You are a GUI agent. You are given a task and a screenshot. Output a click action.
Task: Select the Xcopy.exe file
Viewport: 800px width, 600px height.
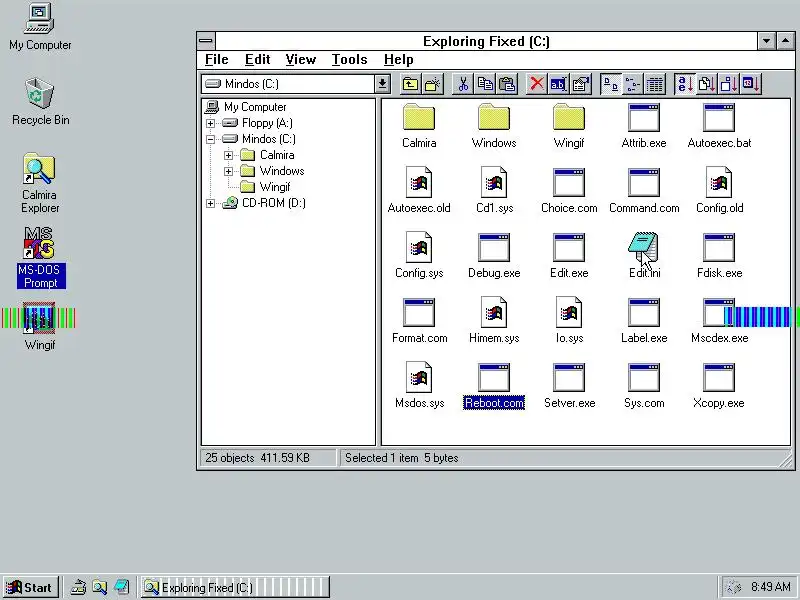(719, 386)
